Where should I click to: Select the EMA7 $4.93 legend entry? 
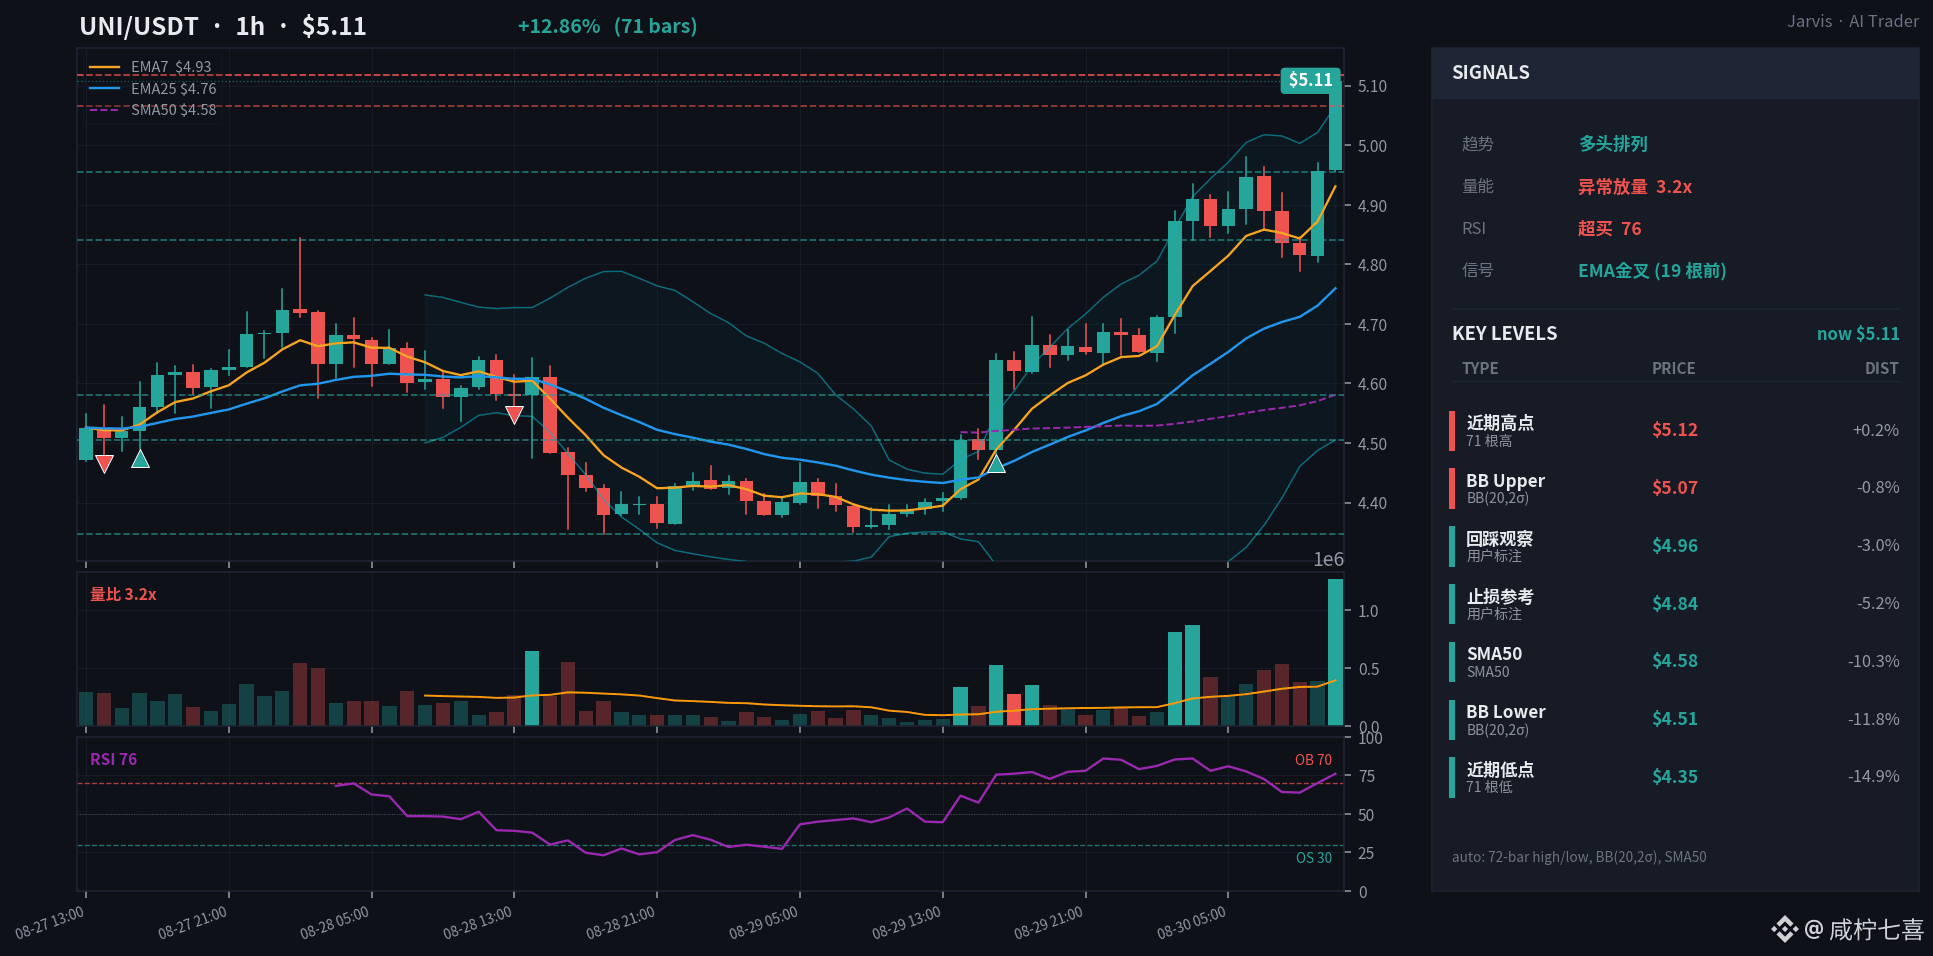[151, 67]
